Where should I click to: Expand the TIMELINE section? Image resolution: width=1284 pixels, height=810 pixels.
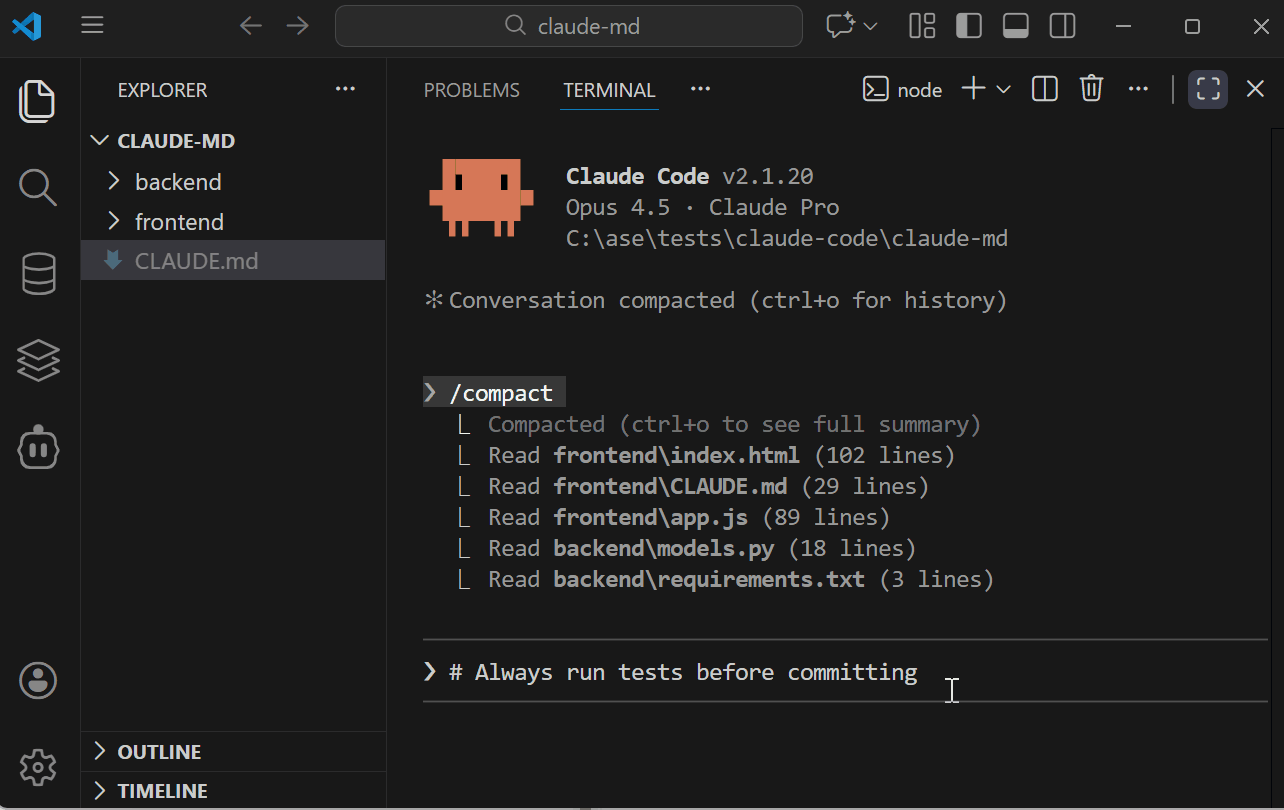tap(232, 790)
